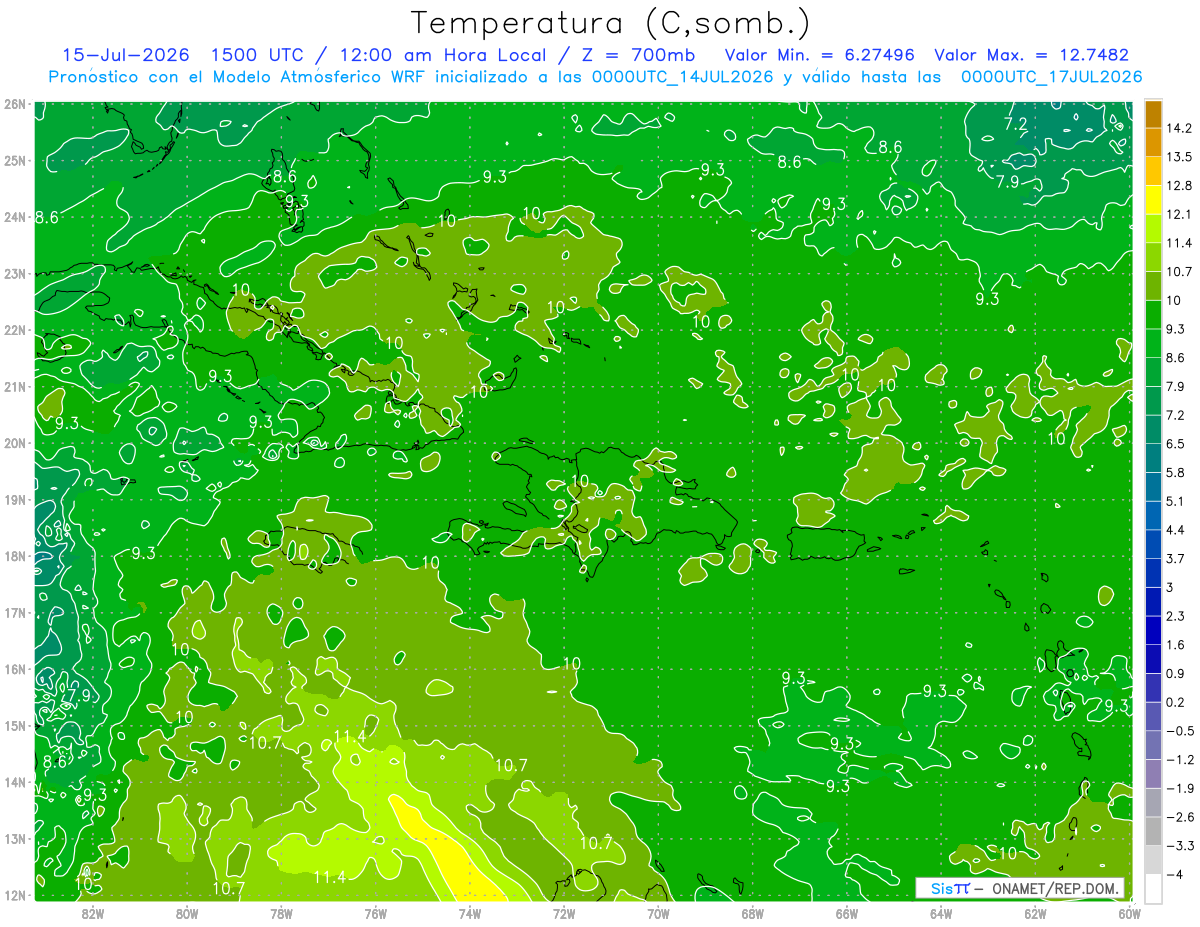Select the date text "15-Jul-2026"

tap(127, 55)
